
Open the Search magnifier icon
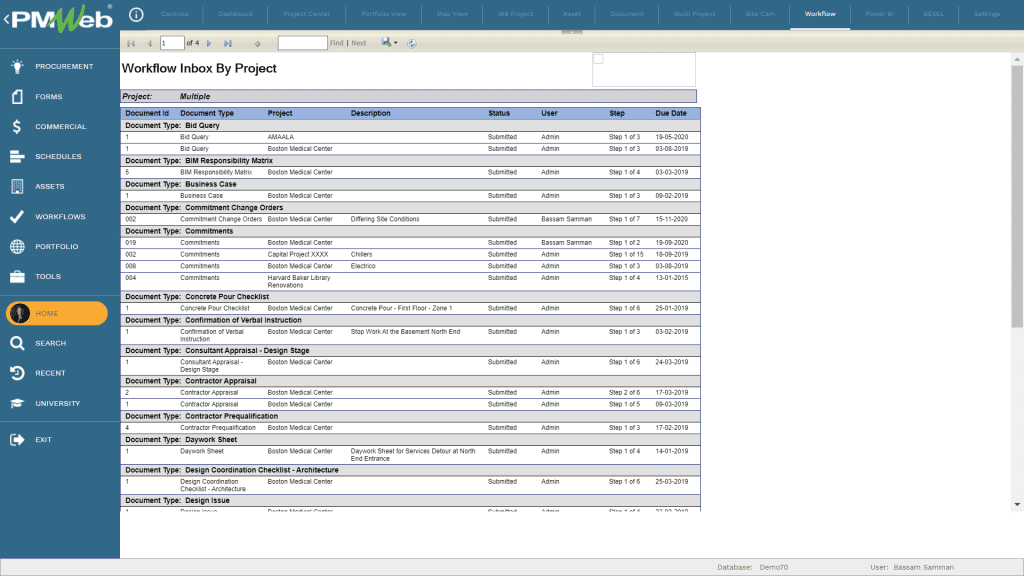tap(18, 343)
